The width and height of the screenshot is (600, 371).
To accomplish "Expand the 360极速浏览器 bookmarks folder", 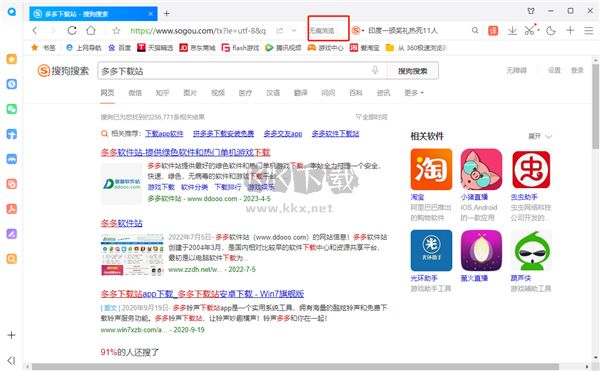I will [416, 47].
